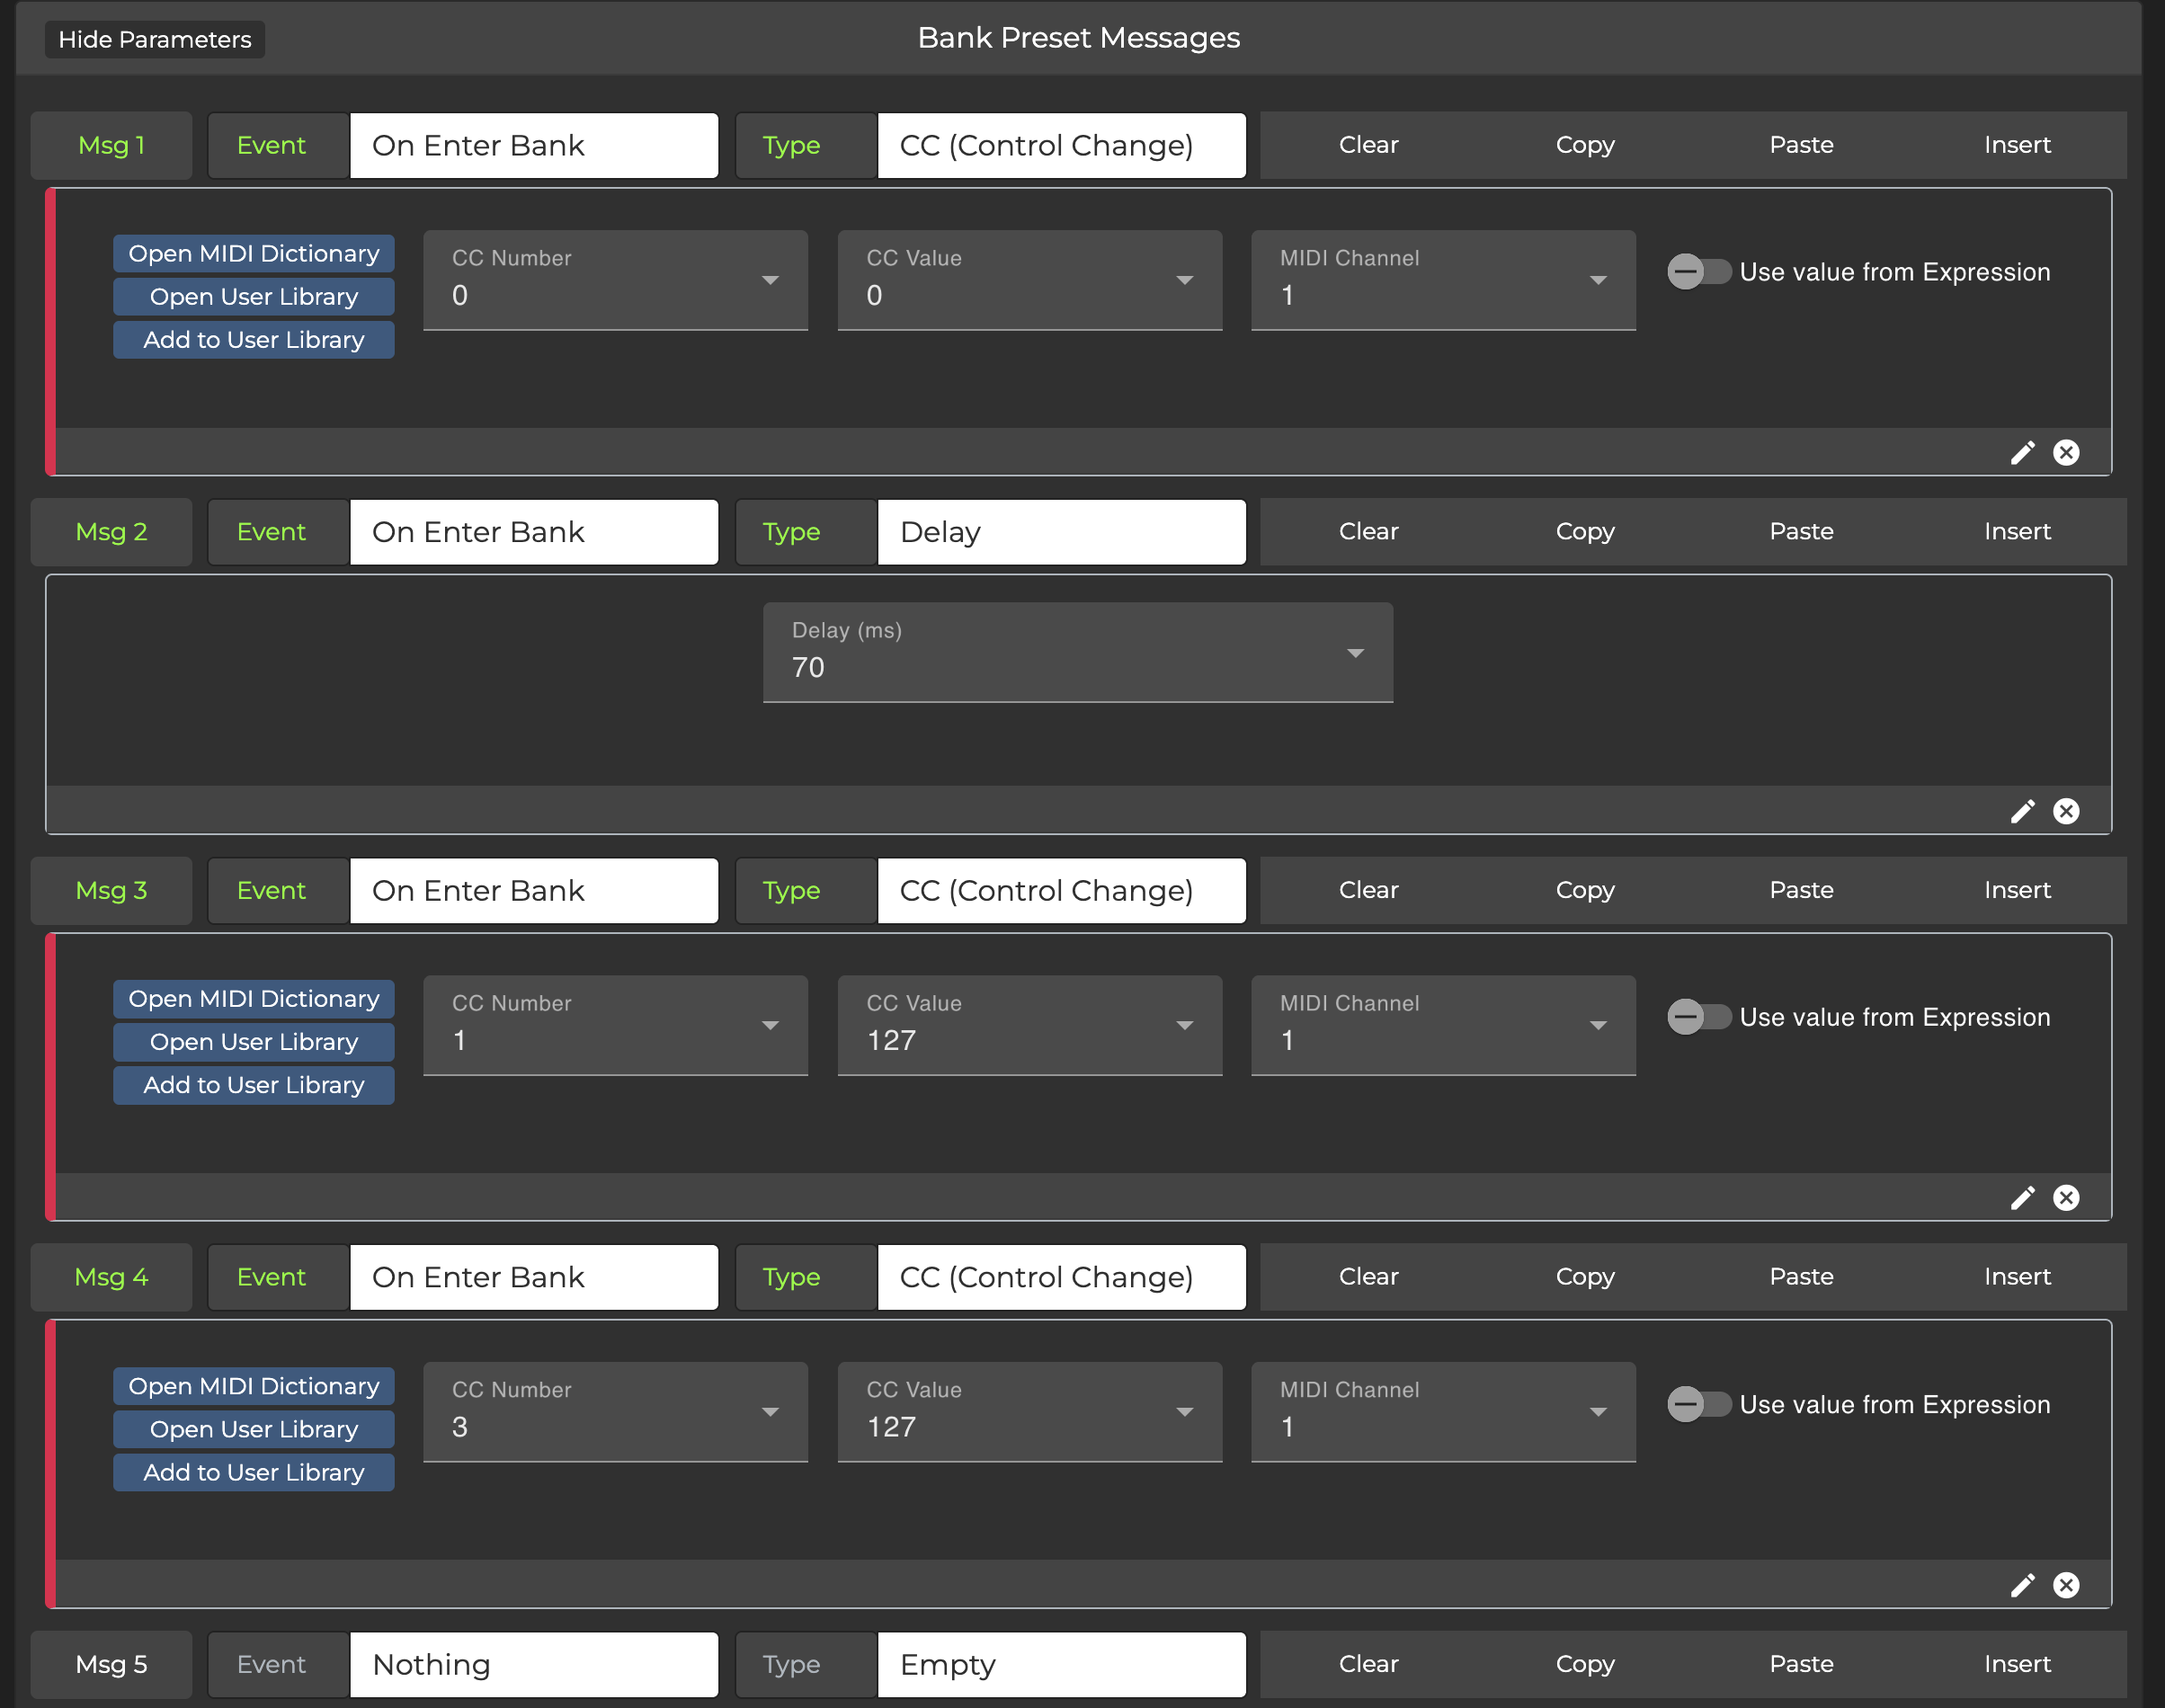Viewport: 2165px width, 1708px height.
Task: Click the pencil edit icon in Msg 2 Delay panel
Action: point(2022,811)
